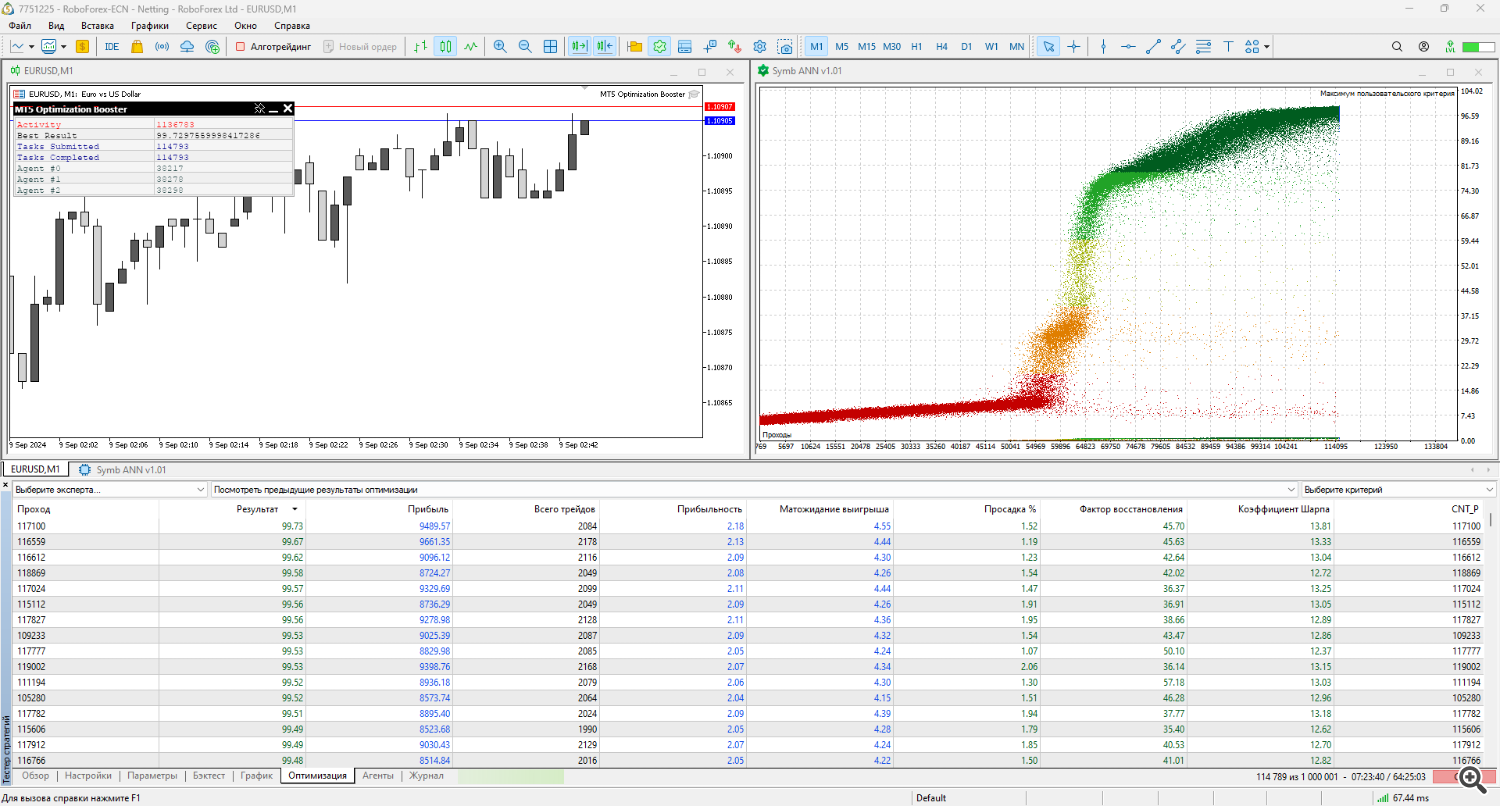Take a chart screenshot with camera icon
The height and width of the screenshot is (806, 1500).
click(785, 46)
